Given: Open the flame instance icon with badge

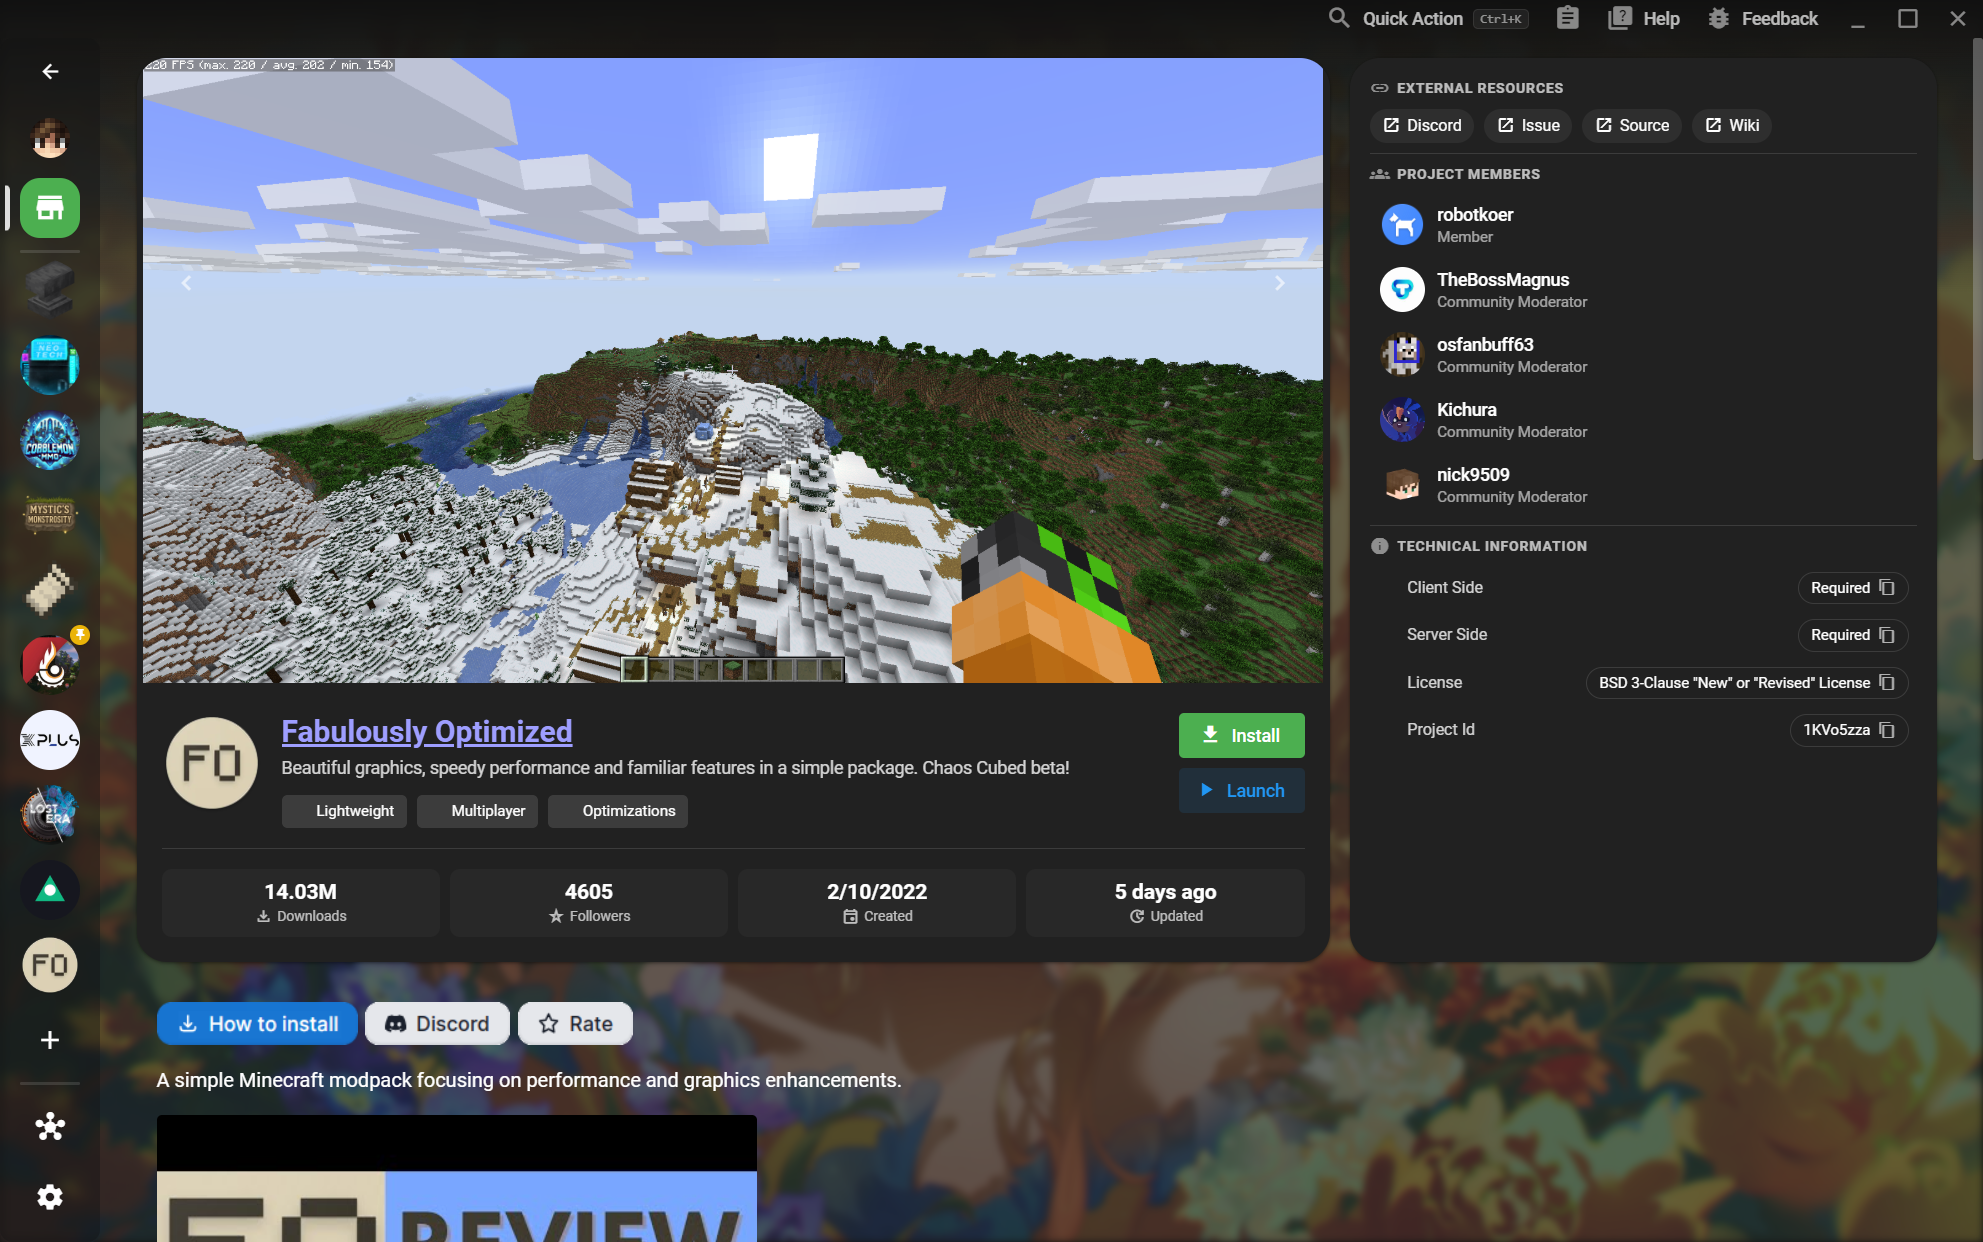Looking at the screenshot, I should click(50, 664).
